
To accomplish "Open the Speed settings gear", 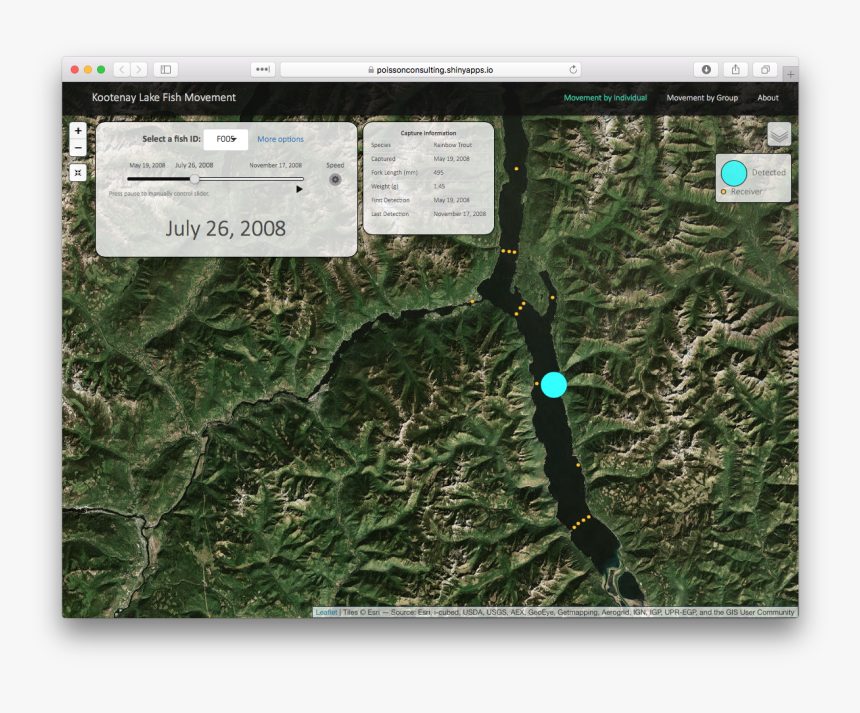I will (x=335, y=180).
